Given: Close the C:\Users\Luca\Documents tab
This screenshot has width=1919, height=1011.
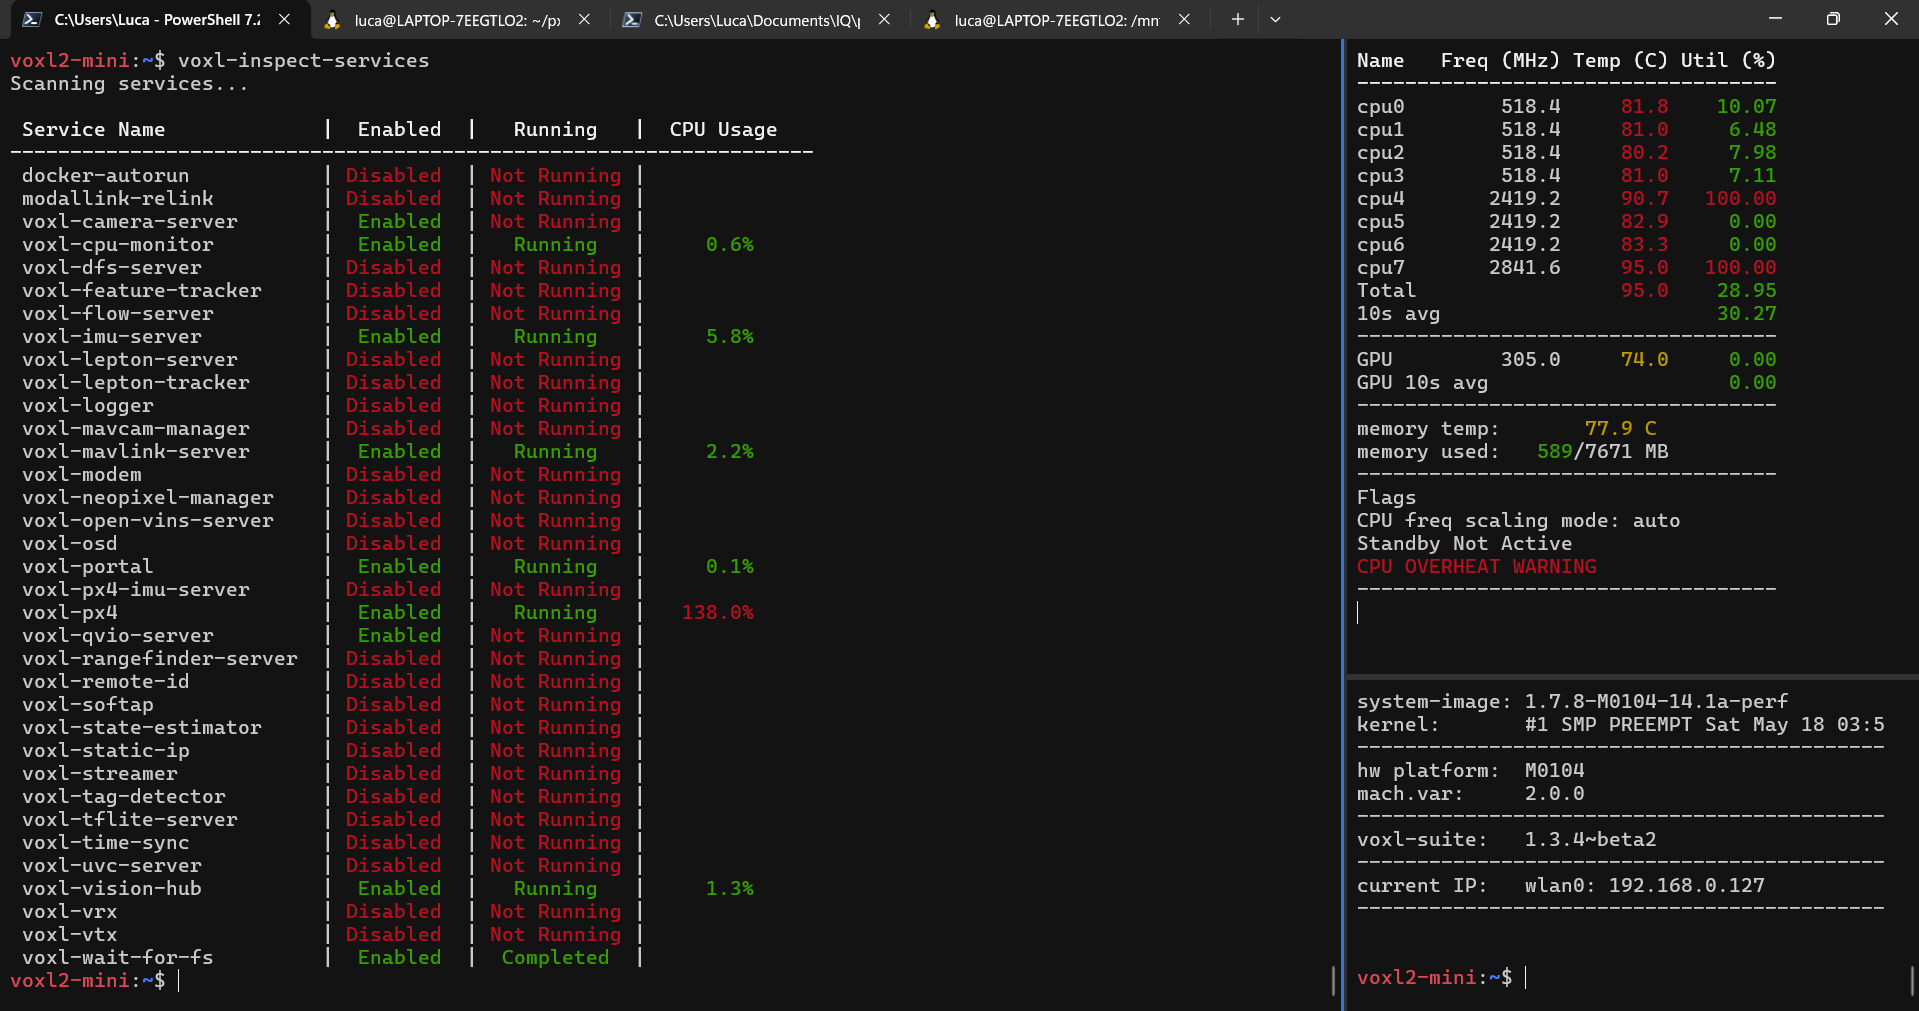Looking at the screenshot, I should [884, 19].
